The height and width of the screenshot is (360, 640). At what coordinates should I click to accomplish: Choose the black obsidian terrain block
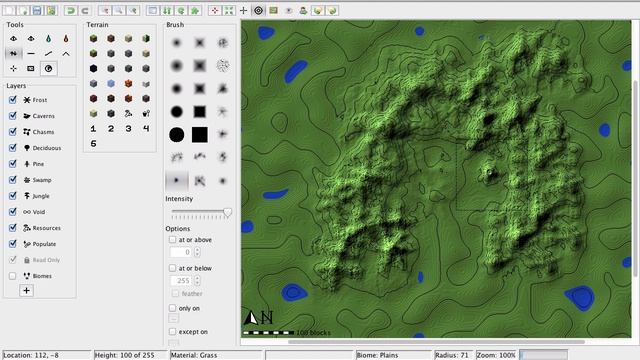point(93,69)
